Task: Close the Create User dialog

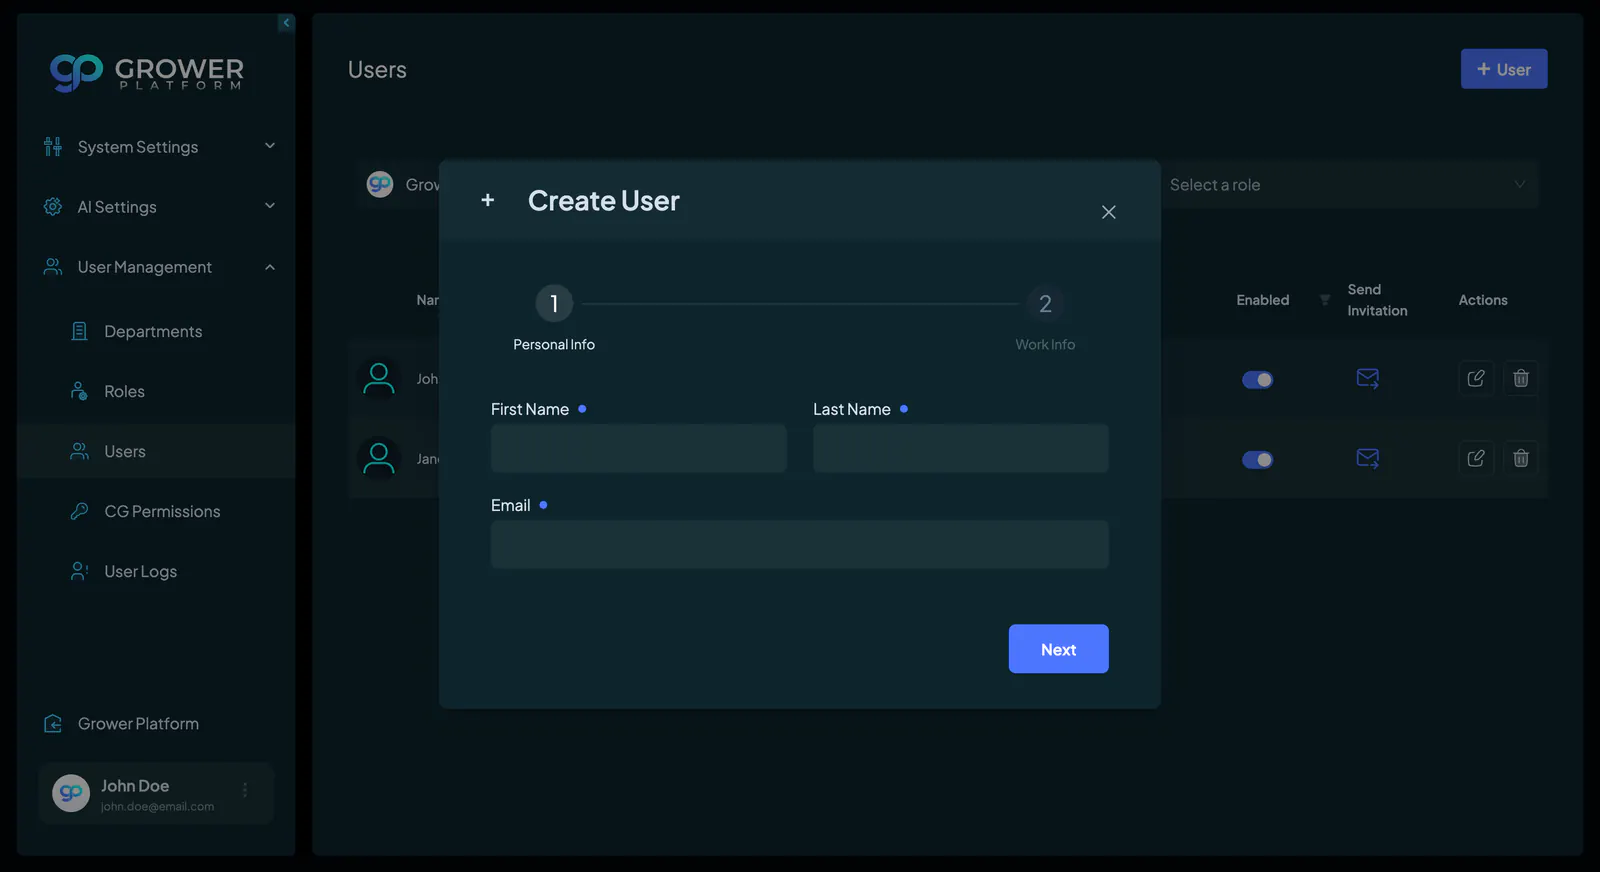Action: 1108,212
